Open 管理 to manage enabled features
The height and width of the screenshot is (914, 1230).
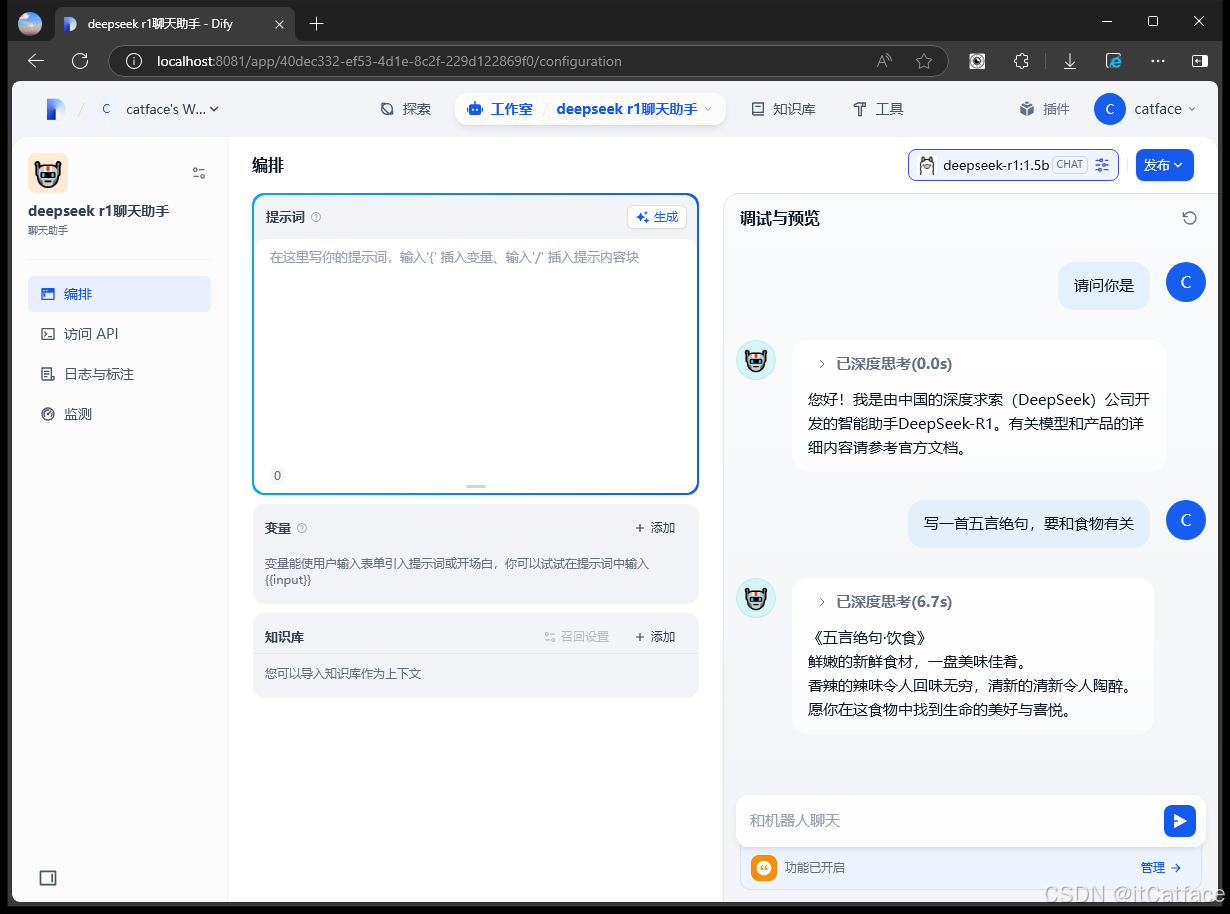pos(1161,868)
